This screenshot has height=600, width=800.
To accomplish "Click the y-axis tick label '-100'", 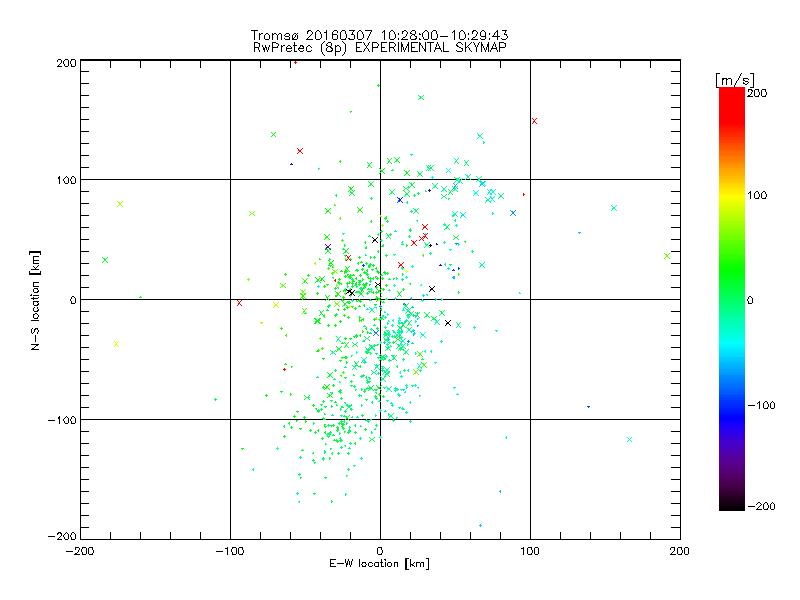I will click(62, 420).
